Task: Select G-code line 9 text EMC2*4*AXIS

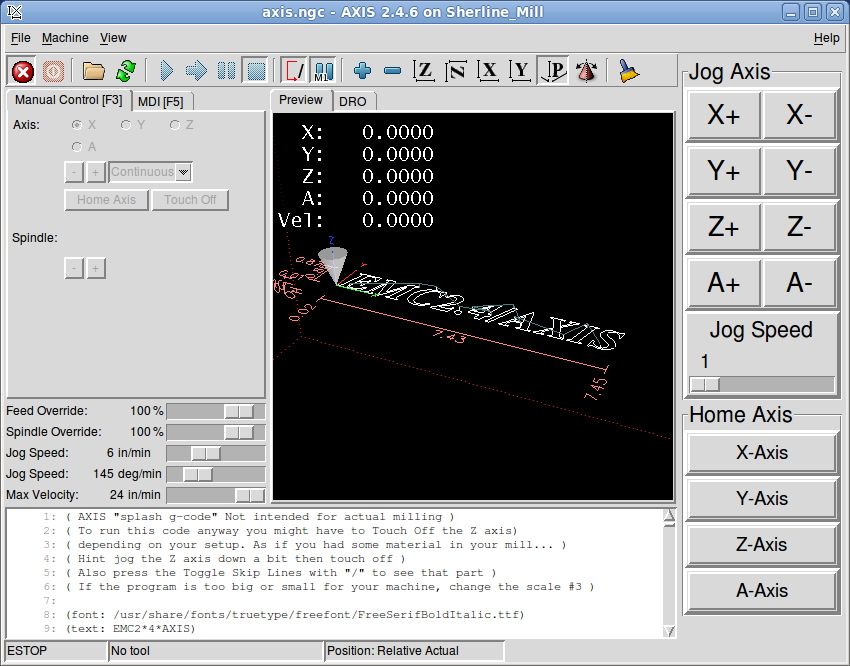Action: click(131, 629)
